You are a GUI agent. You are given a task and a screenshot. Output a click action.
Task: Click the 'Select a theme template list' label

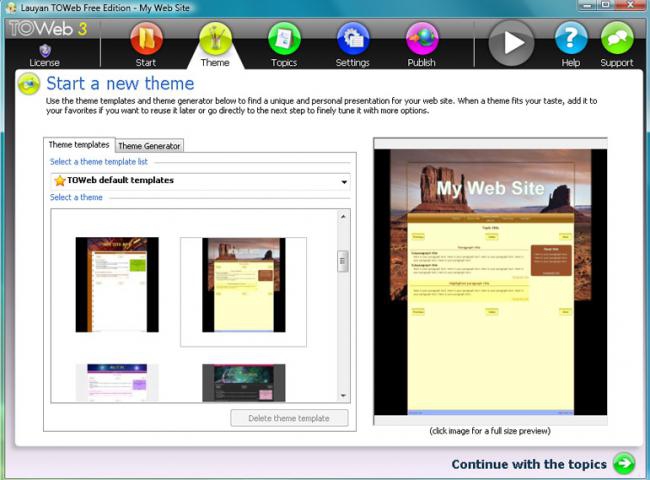(99, 162)
